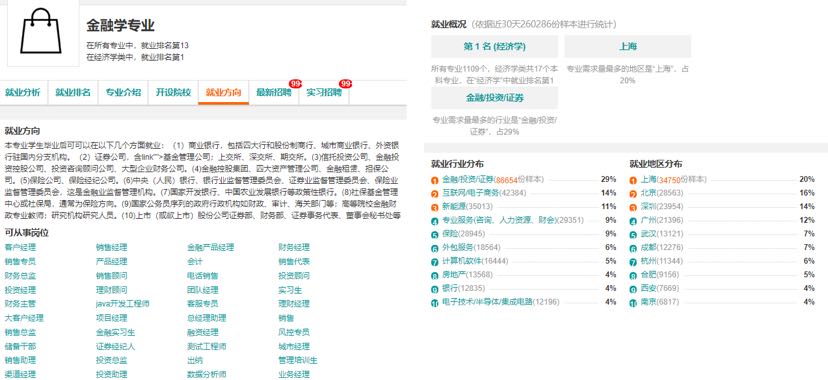Open the 业务经理 job link
Screen dimensions: 828x380
(x=294, y=375)
